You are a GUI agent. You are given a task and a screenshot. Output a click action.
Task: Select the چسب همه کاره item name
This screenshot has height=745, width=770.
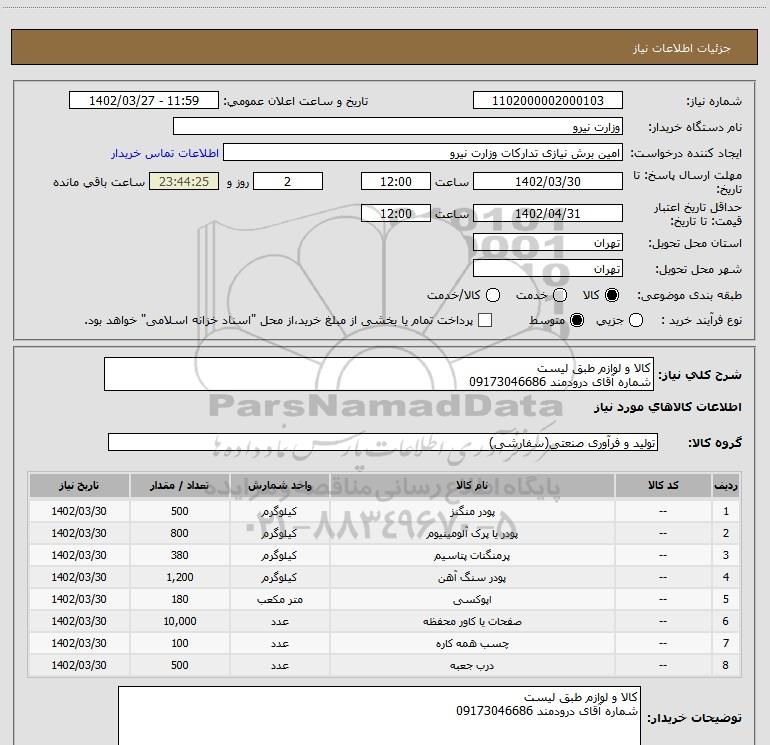472,643
